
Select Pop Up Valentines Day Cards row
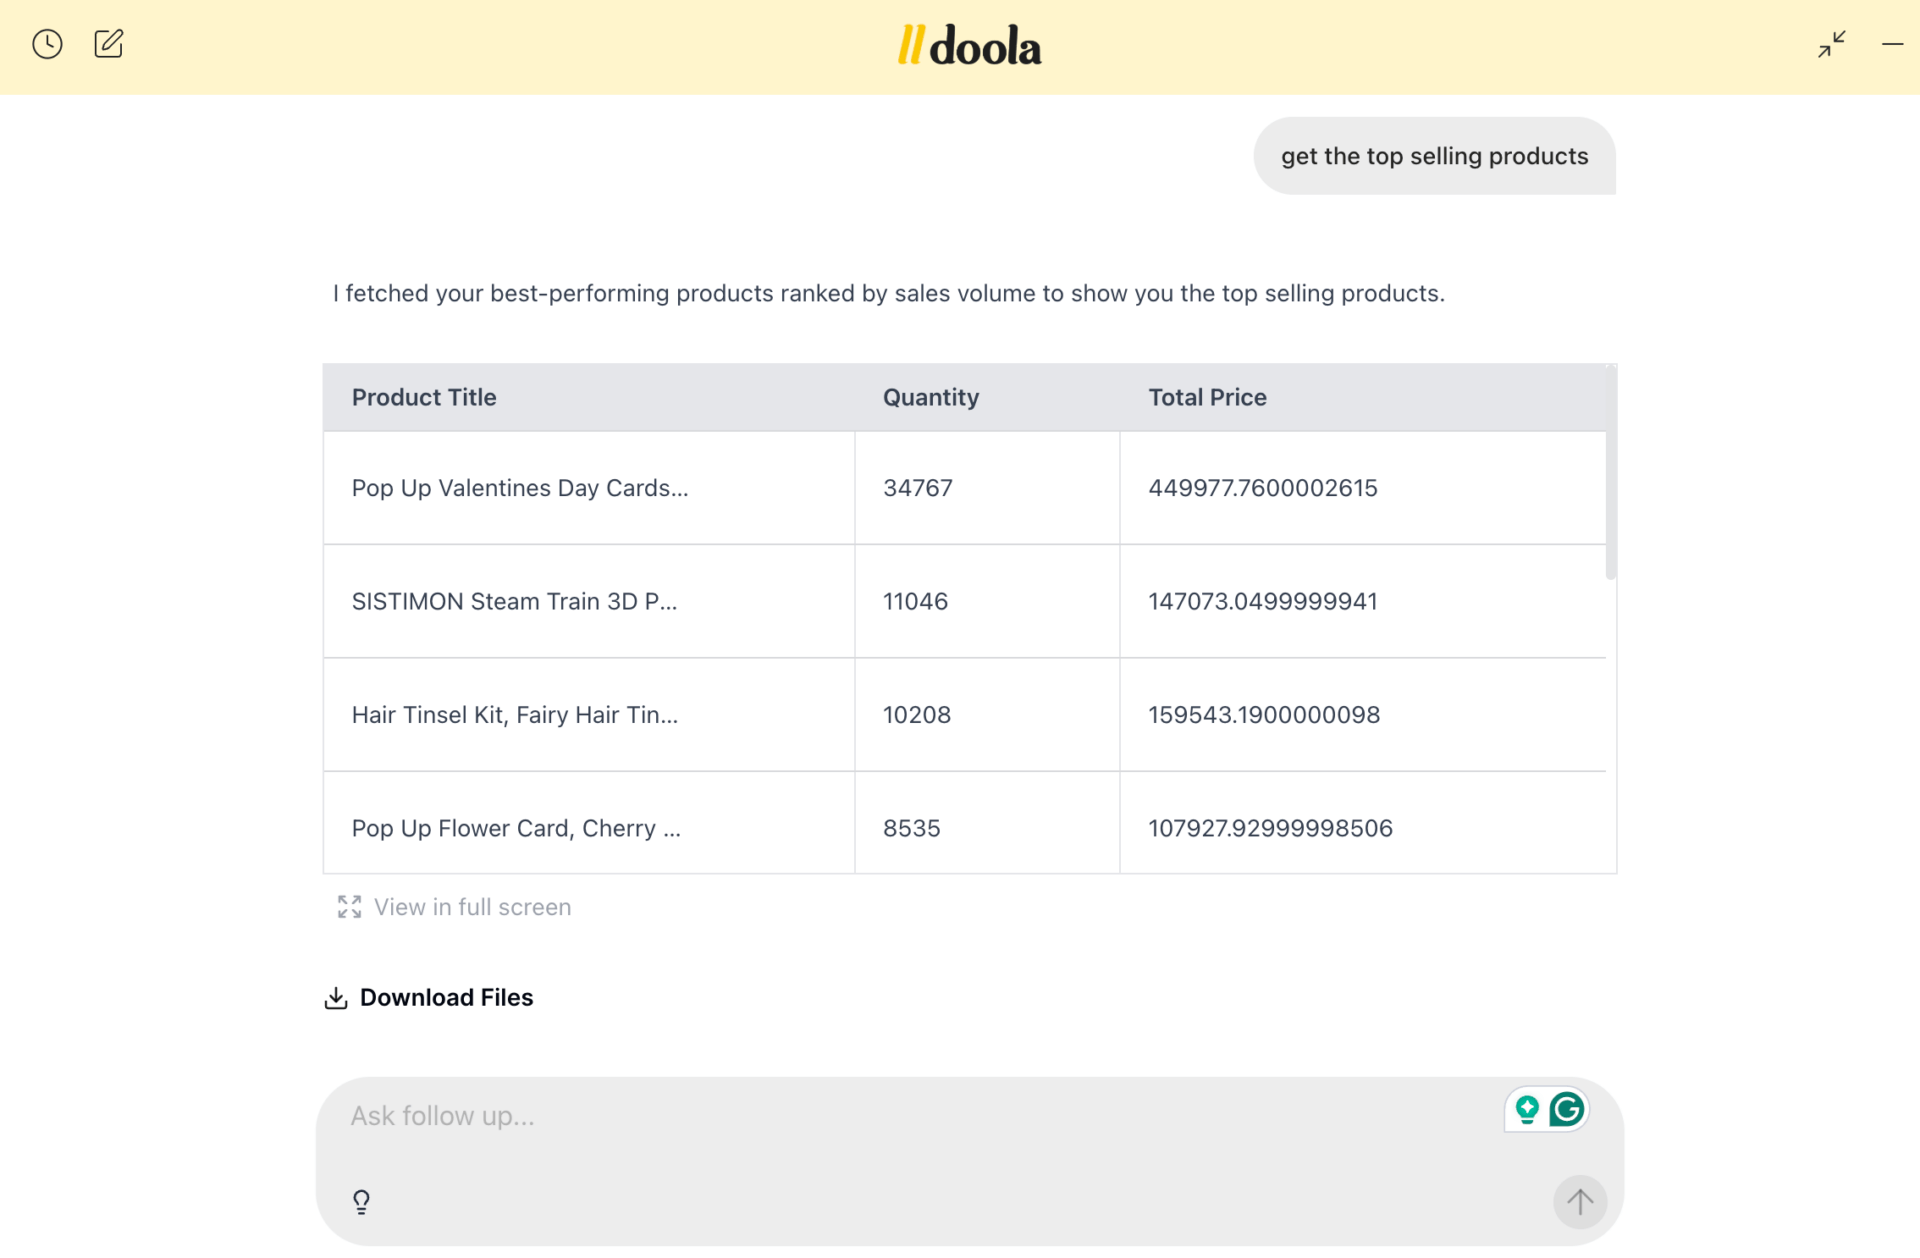tap(520, 488)
